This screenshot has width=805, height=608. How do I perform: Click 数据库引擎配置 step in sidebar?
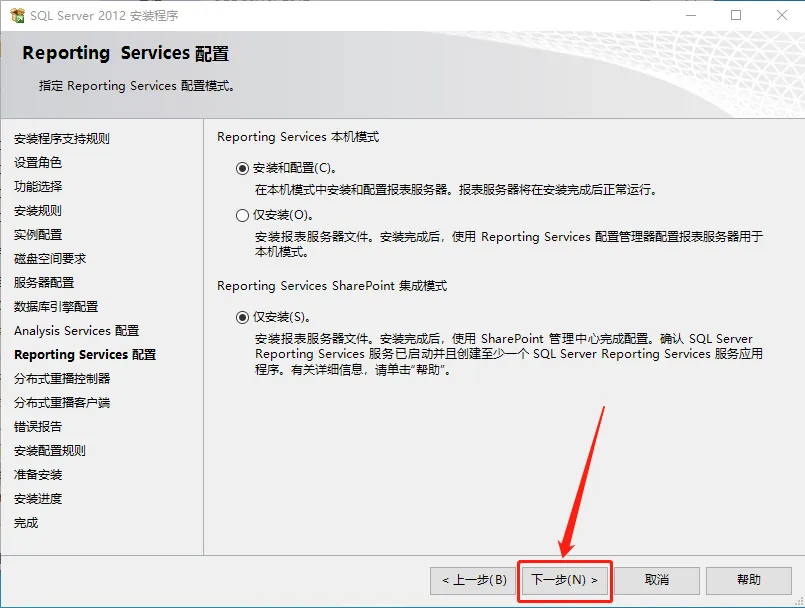(56, 307)
